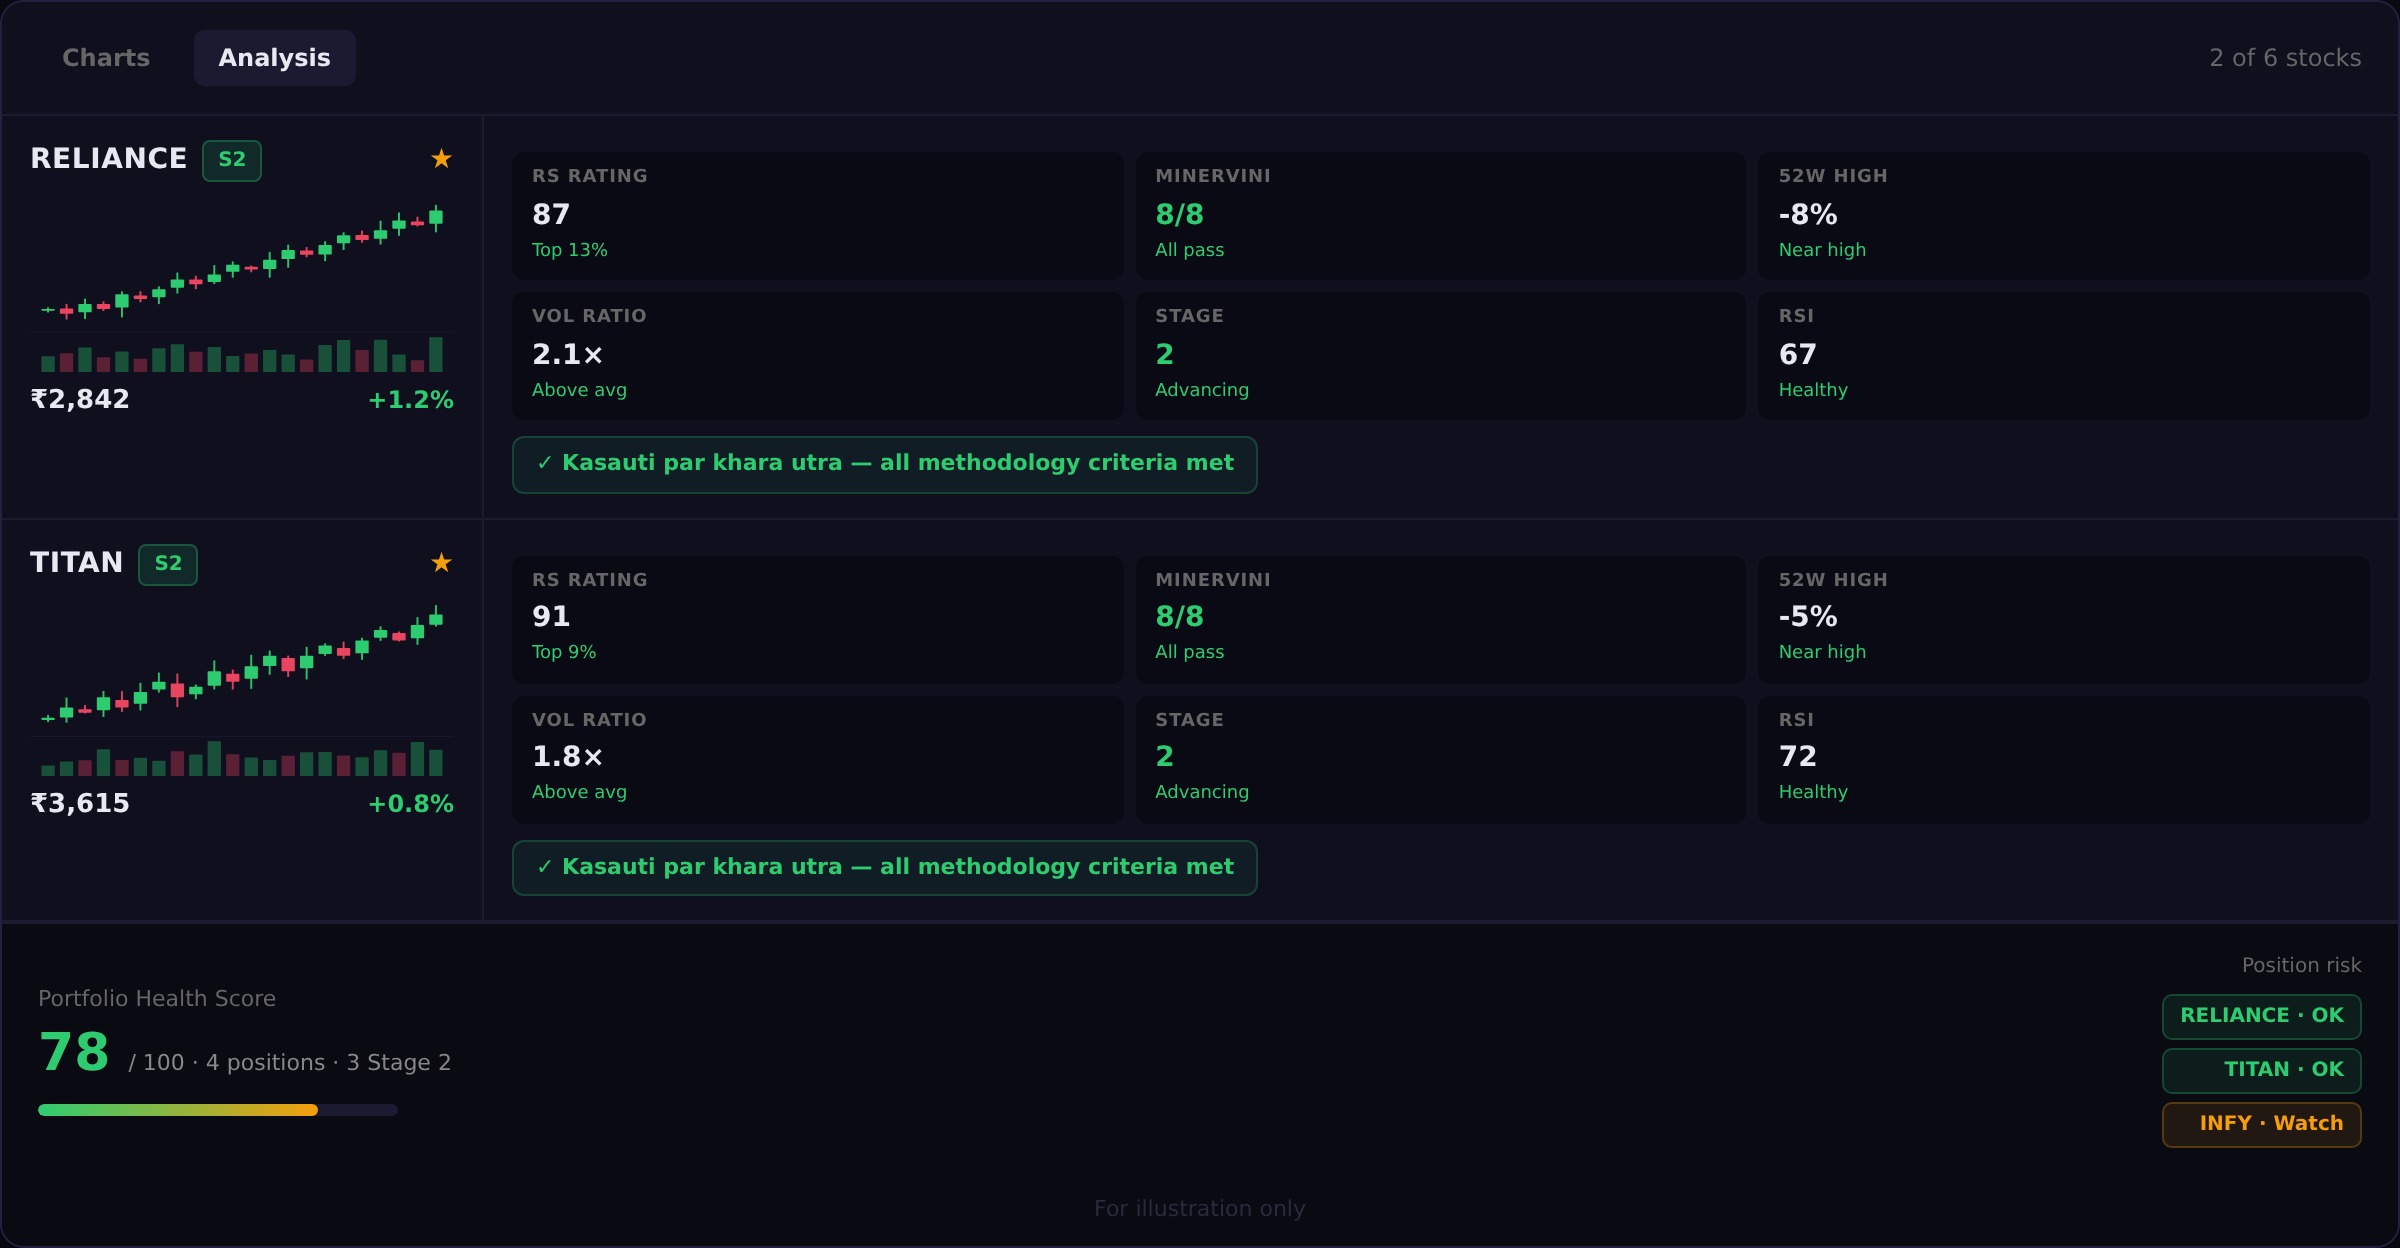Select the TITAN Vol Ratio 1.8× card
2400x1248 pixels.
[818, 759]
